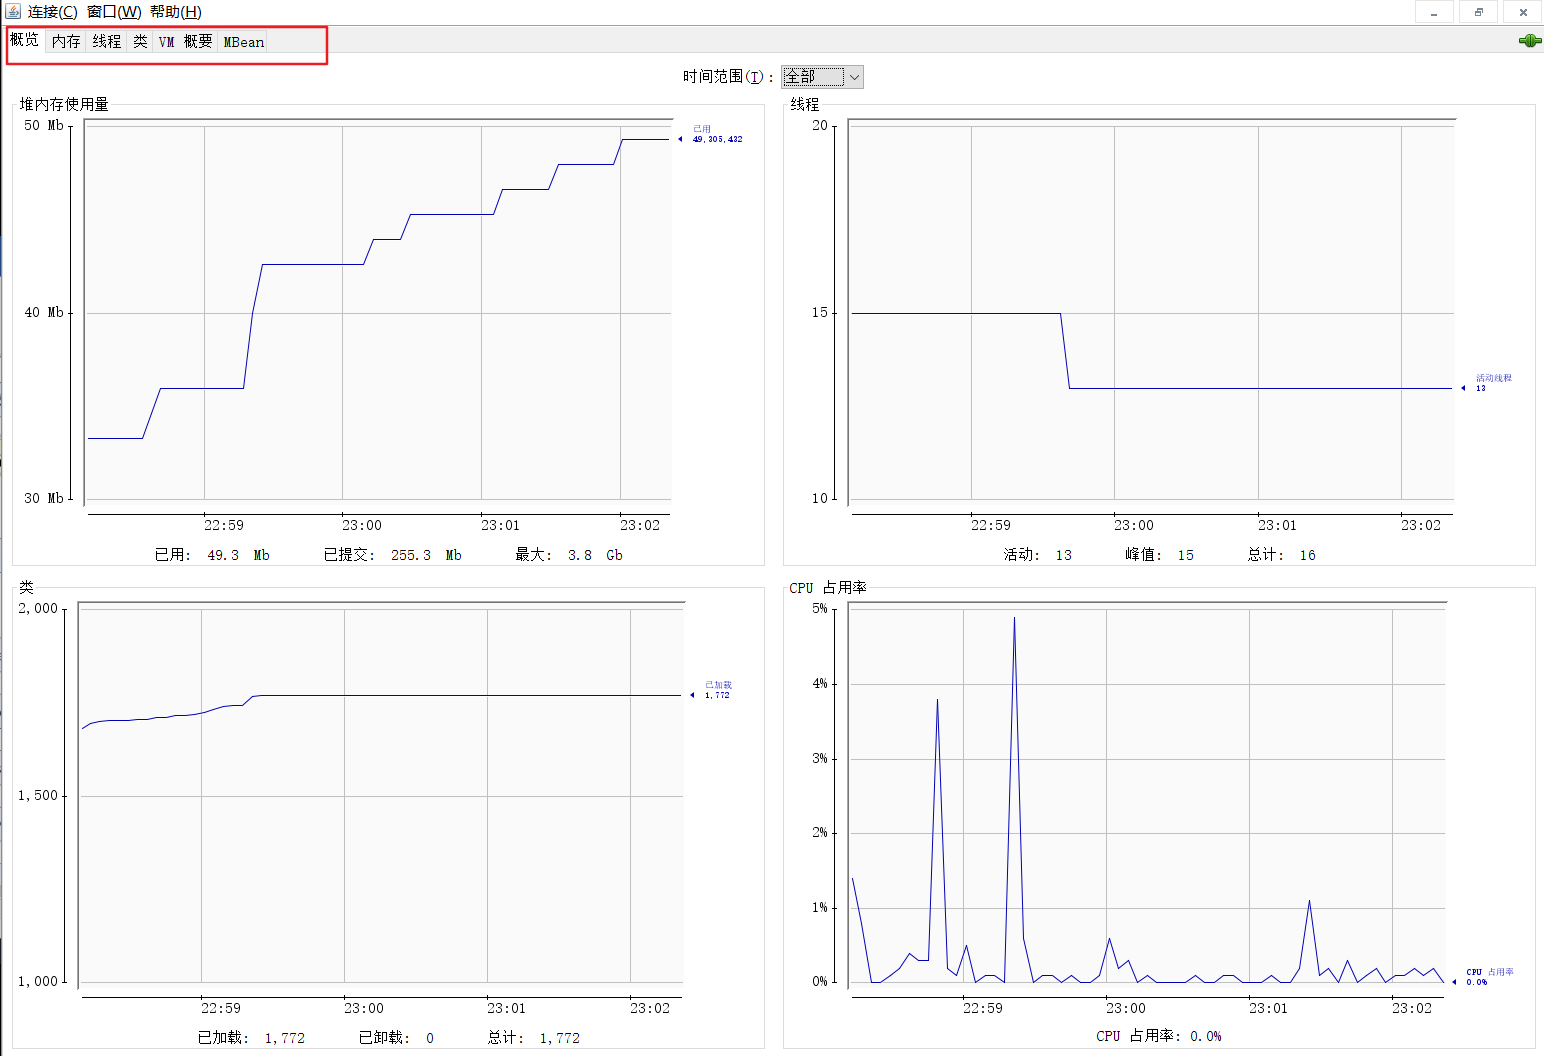Open the VM 概要 tab

[x=185, y=41]
